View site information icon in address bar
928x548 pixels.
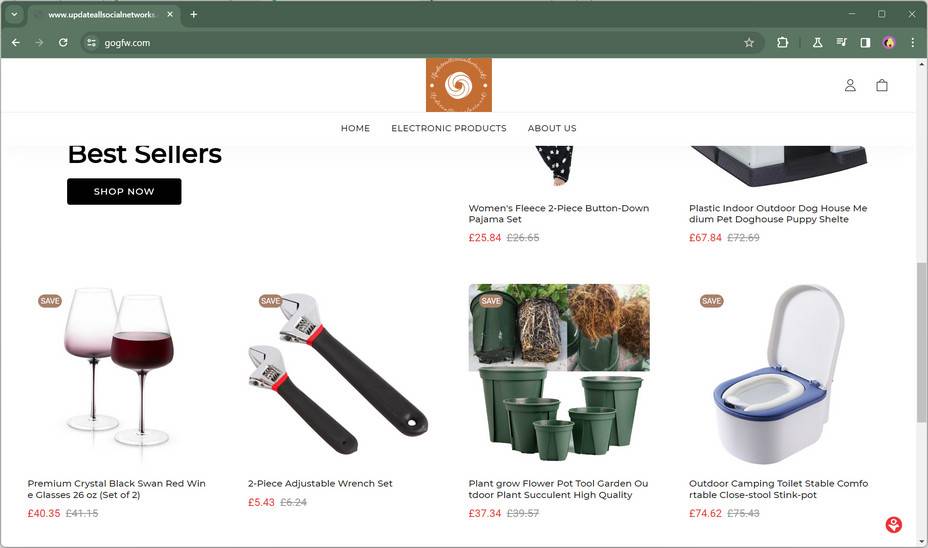pos(91,43)
